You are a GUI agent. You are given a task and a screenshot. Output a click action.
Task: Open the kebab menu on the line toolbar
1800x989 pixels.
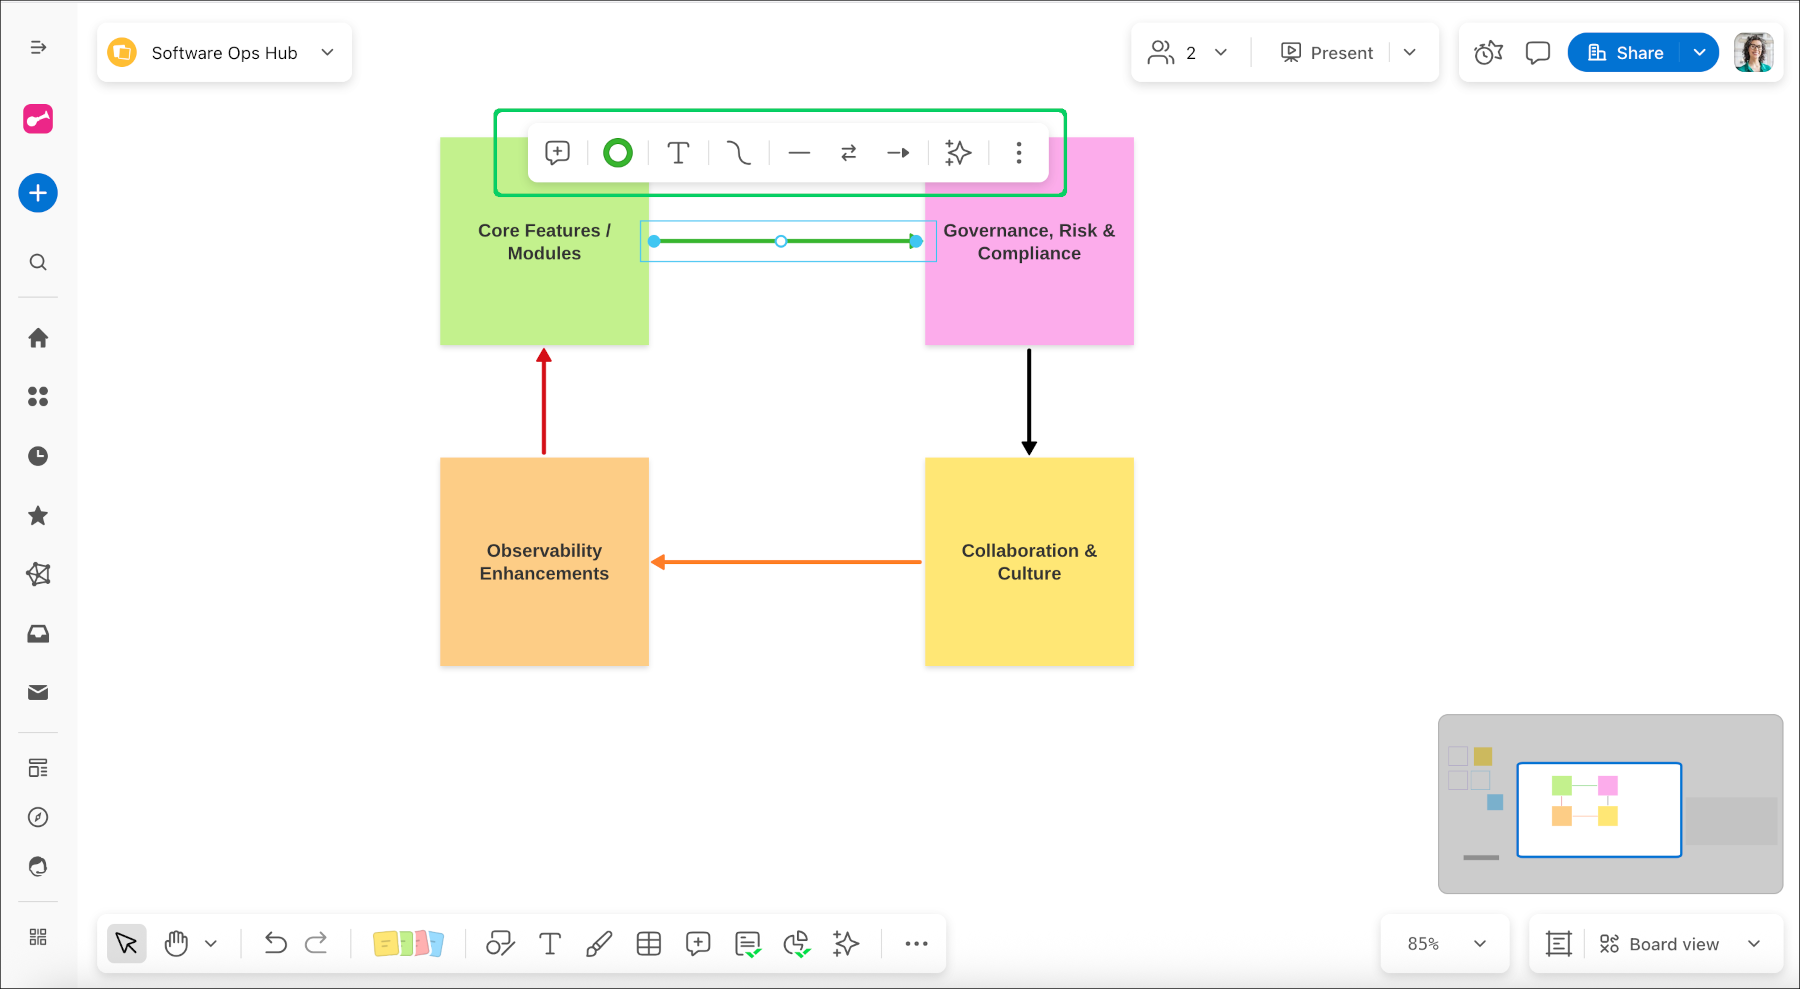coord(1018,152)
